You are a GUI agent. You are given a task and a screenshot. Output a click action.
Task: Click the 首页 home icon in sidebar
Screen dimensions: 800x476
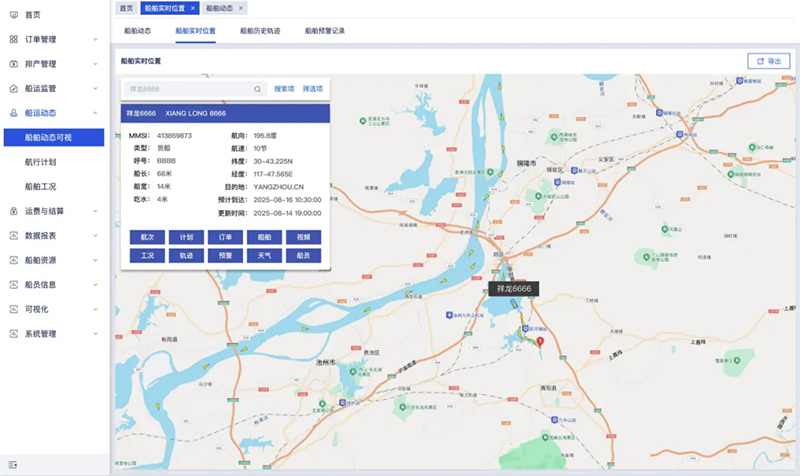[13, 15]
